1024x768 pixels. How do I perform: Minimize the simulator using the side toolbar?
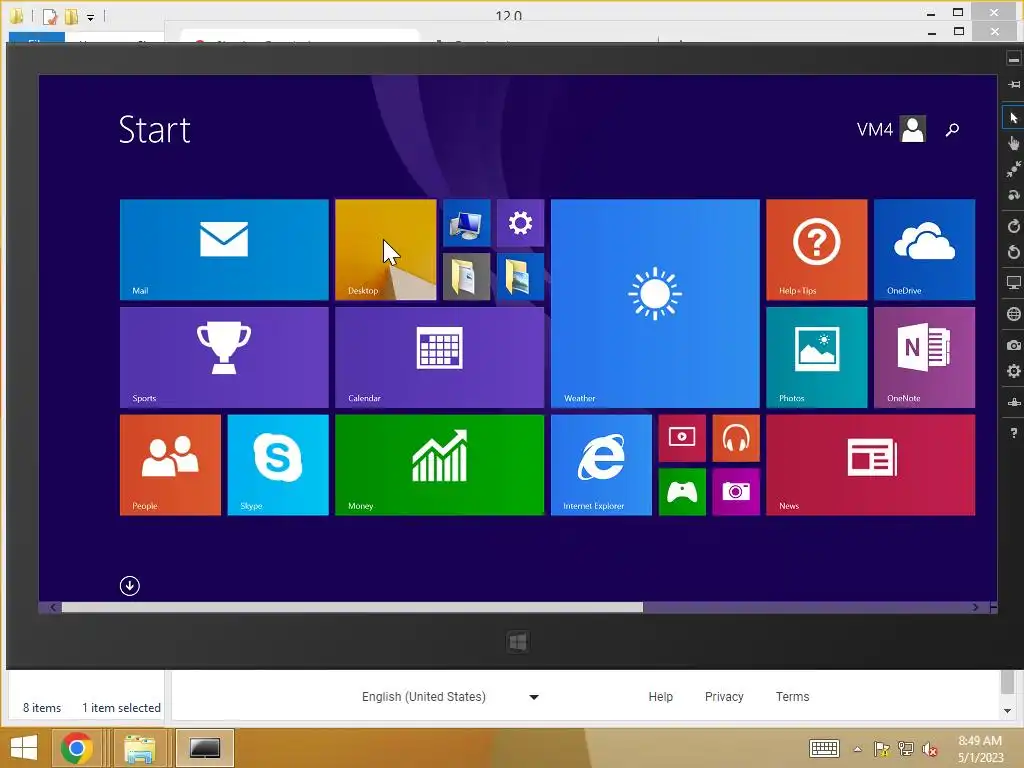point(1014,59)
